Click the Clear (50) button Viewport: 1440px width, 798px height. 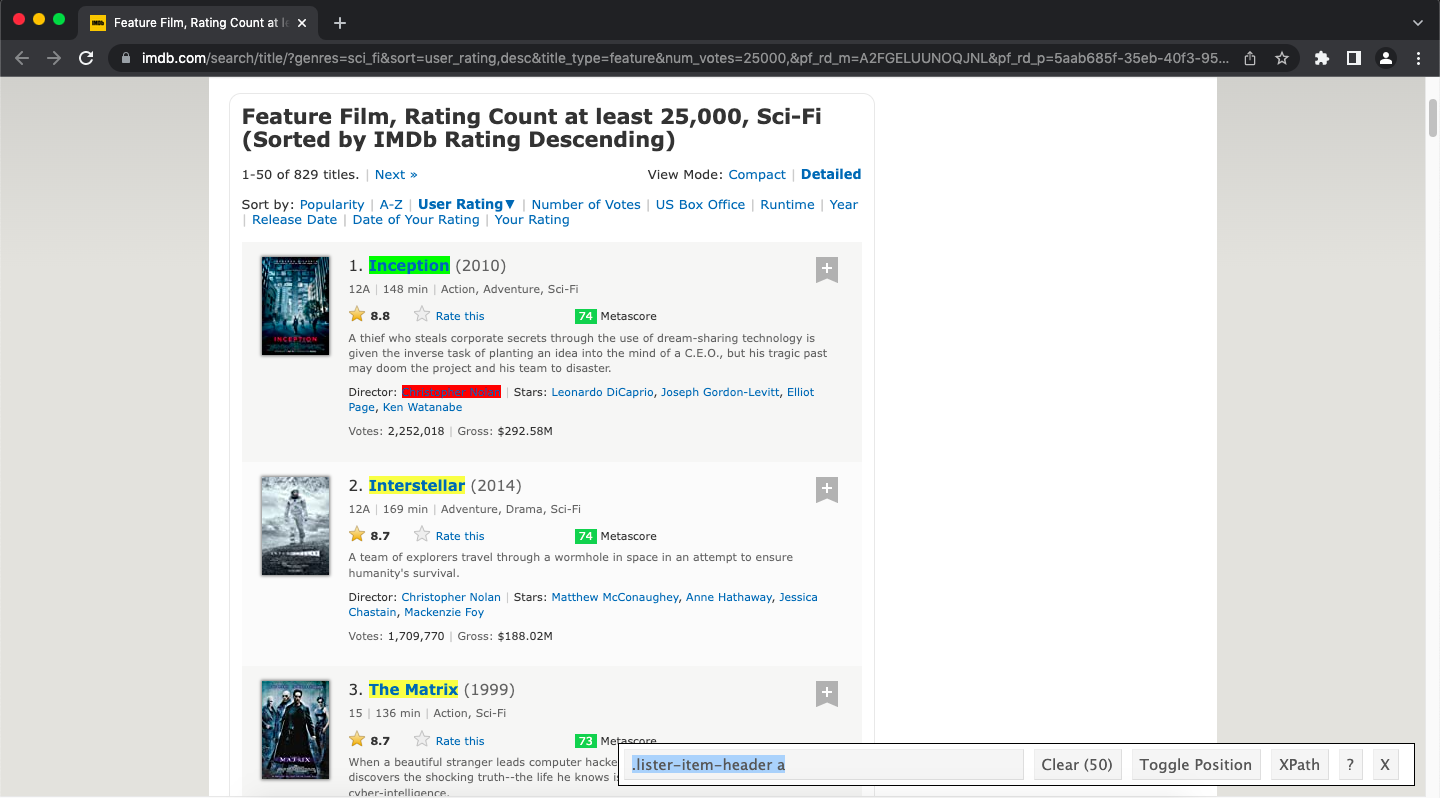pyautogui.click(x=1077, y=765)
